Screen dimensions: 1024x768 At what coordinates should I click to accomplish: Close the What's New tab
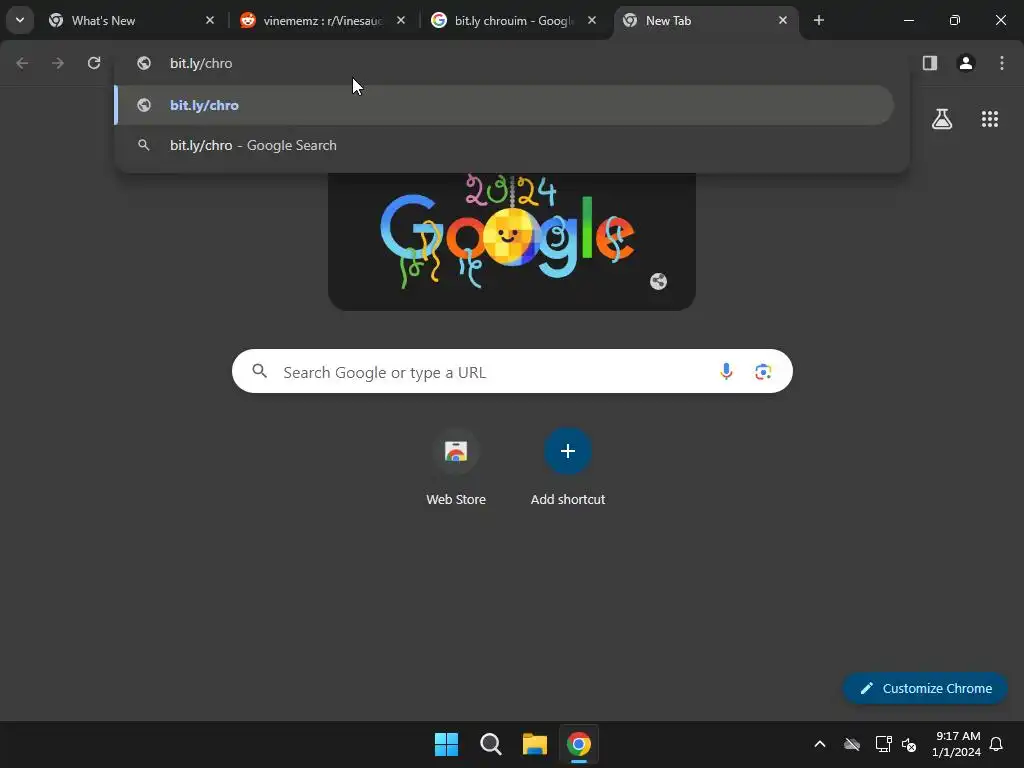(x=210, y=21)
